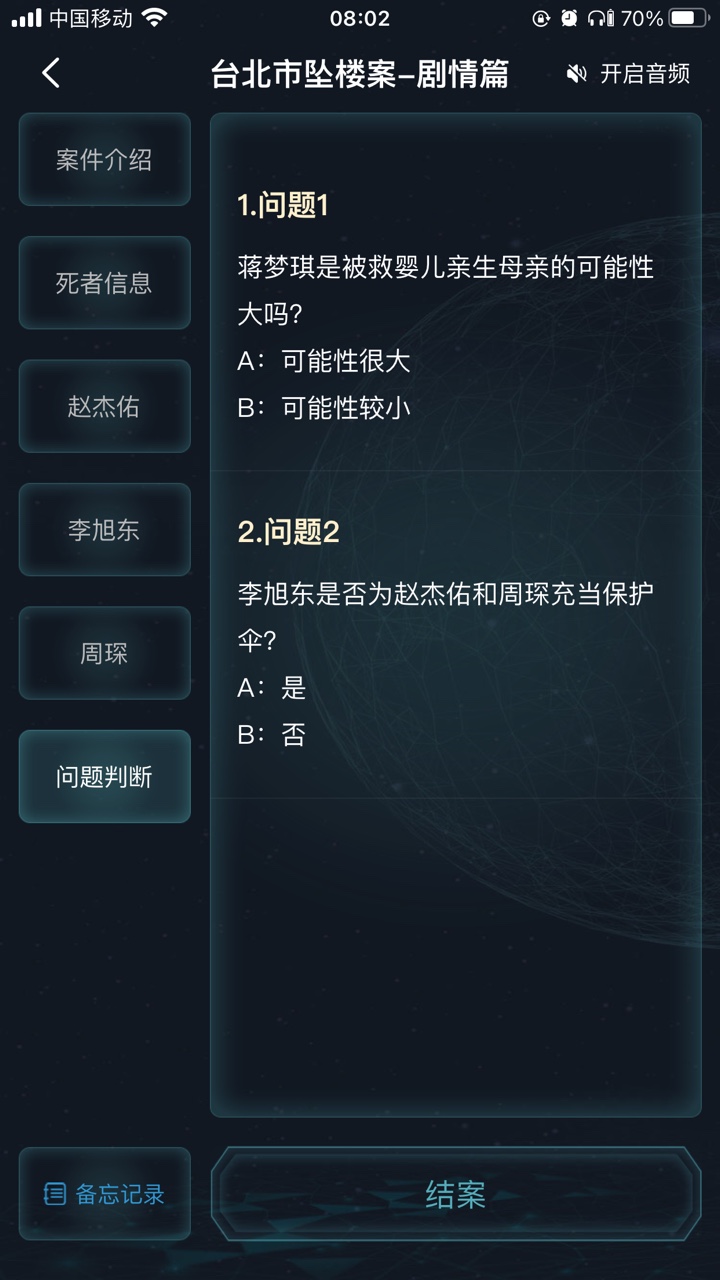
Task: Select answer B: 可能性较小
Action: (324, 408)
